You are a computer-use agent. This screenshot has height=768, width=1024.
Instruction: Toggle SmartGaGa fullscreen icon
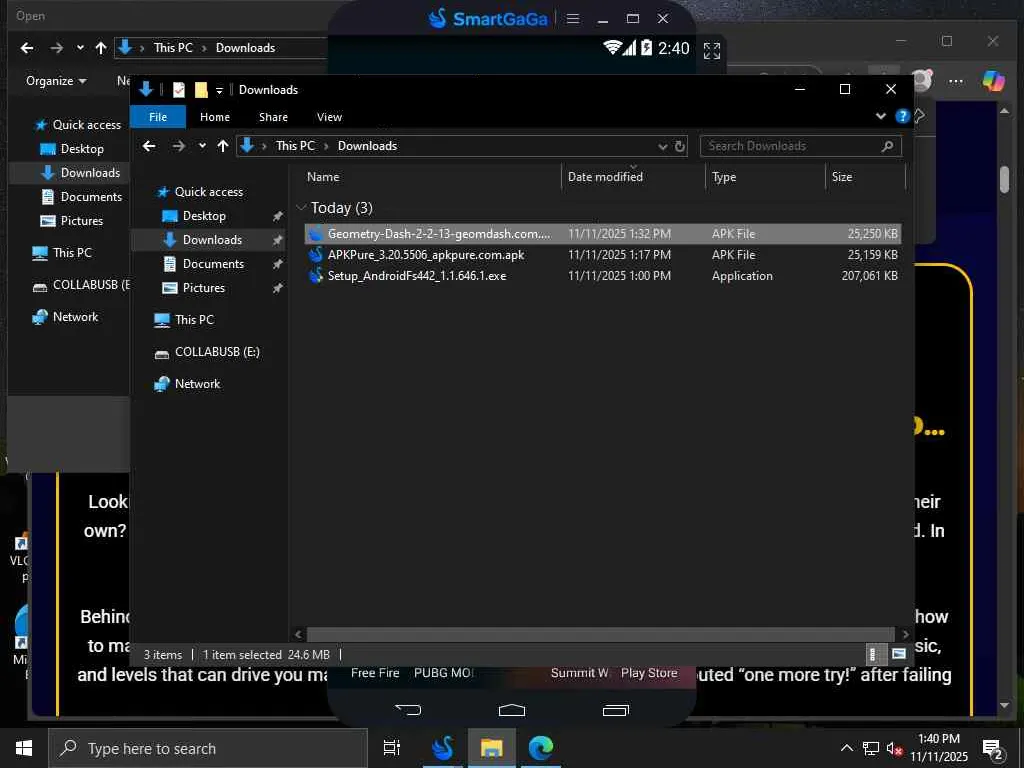coord(712,50)
